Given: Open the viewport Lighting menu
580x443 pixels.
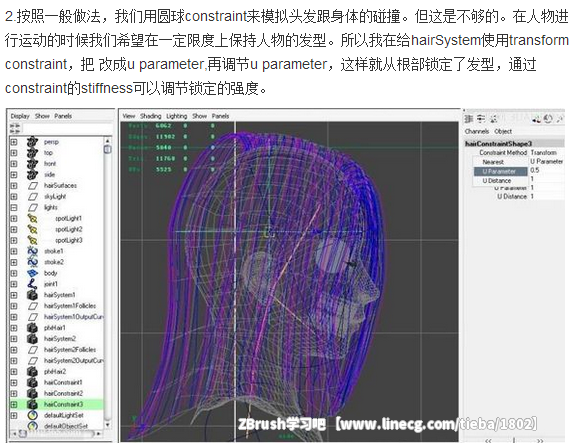Looking at the screenshot, I should 176,116.
